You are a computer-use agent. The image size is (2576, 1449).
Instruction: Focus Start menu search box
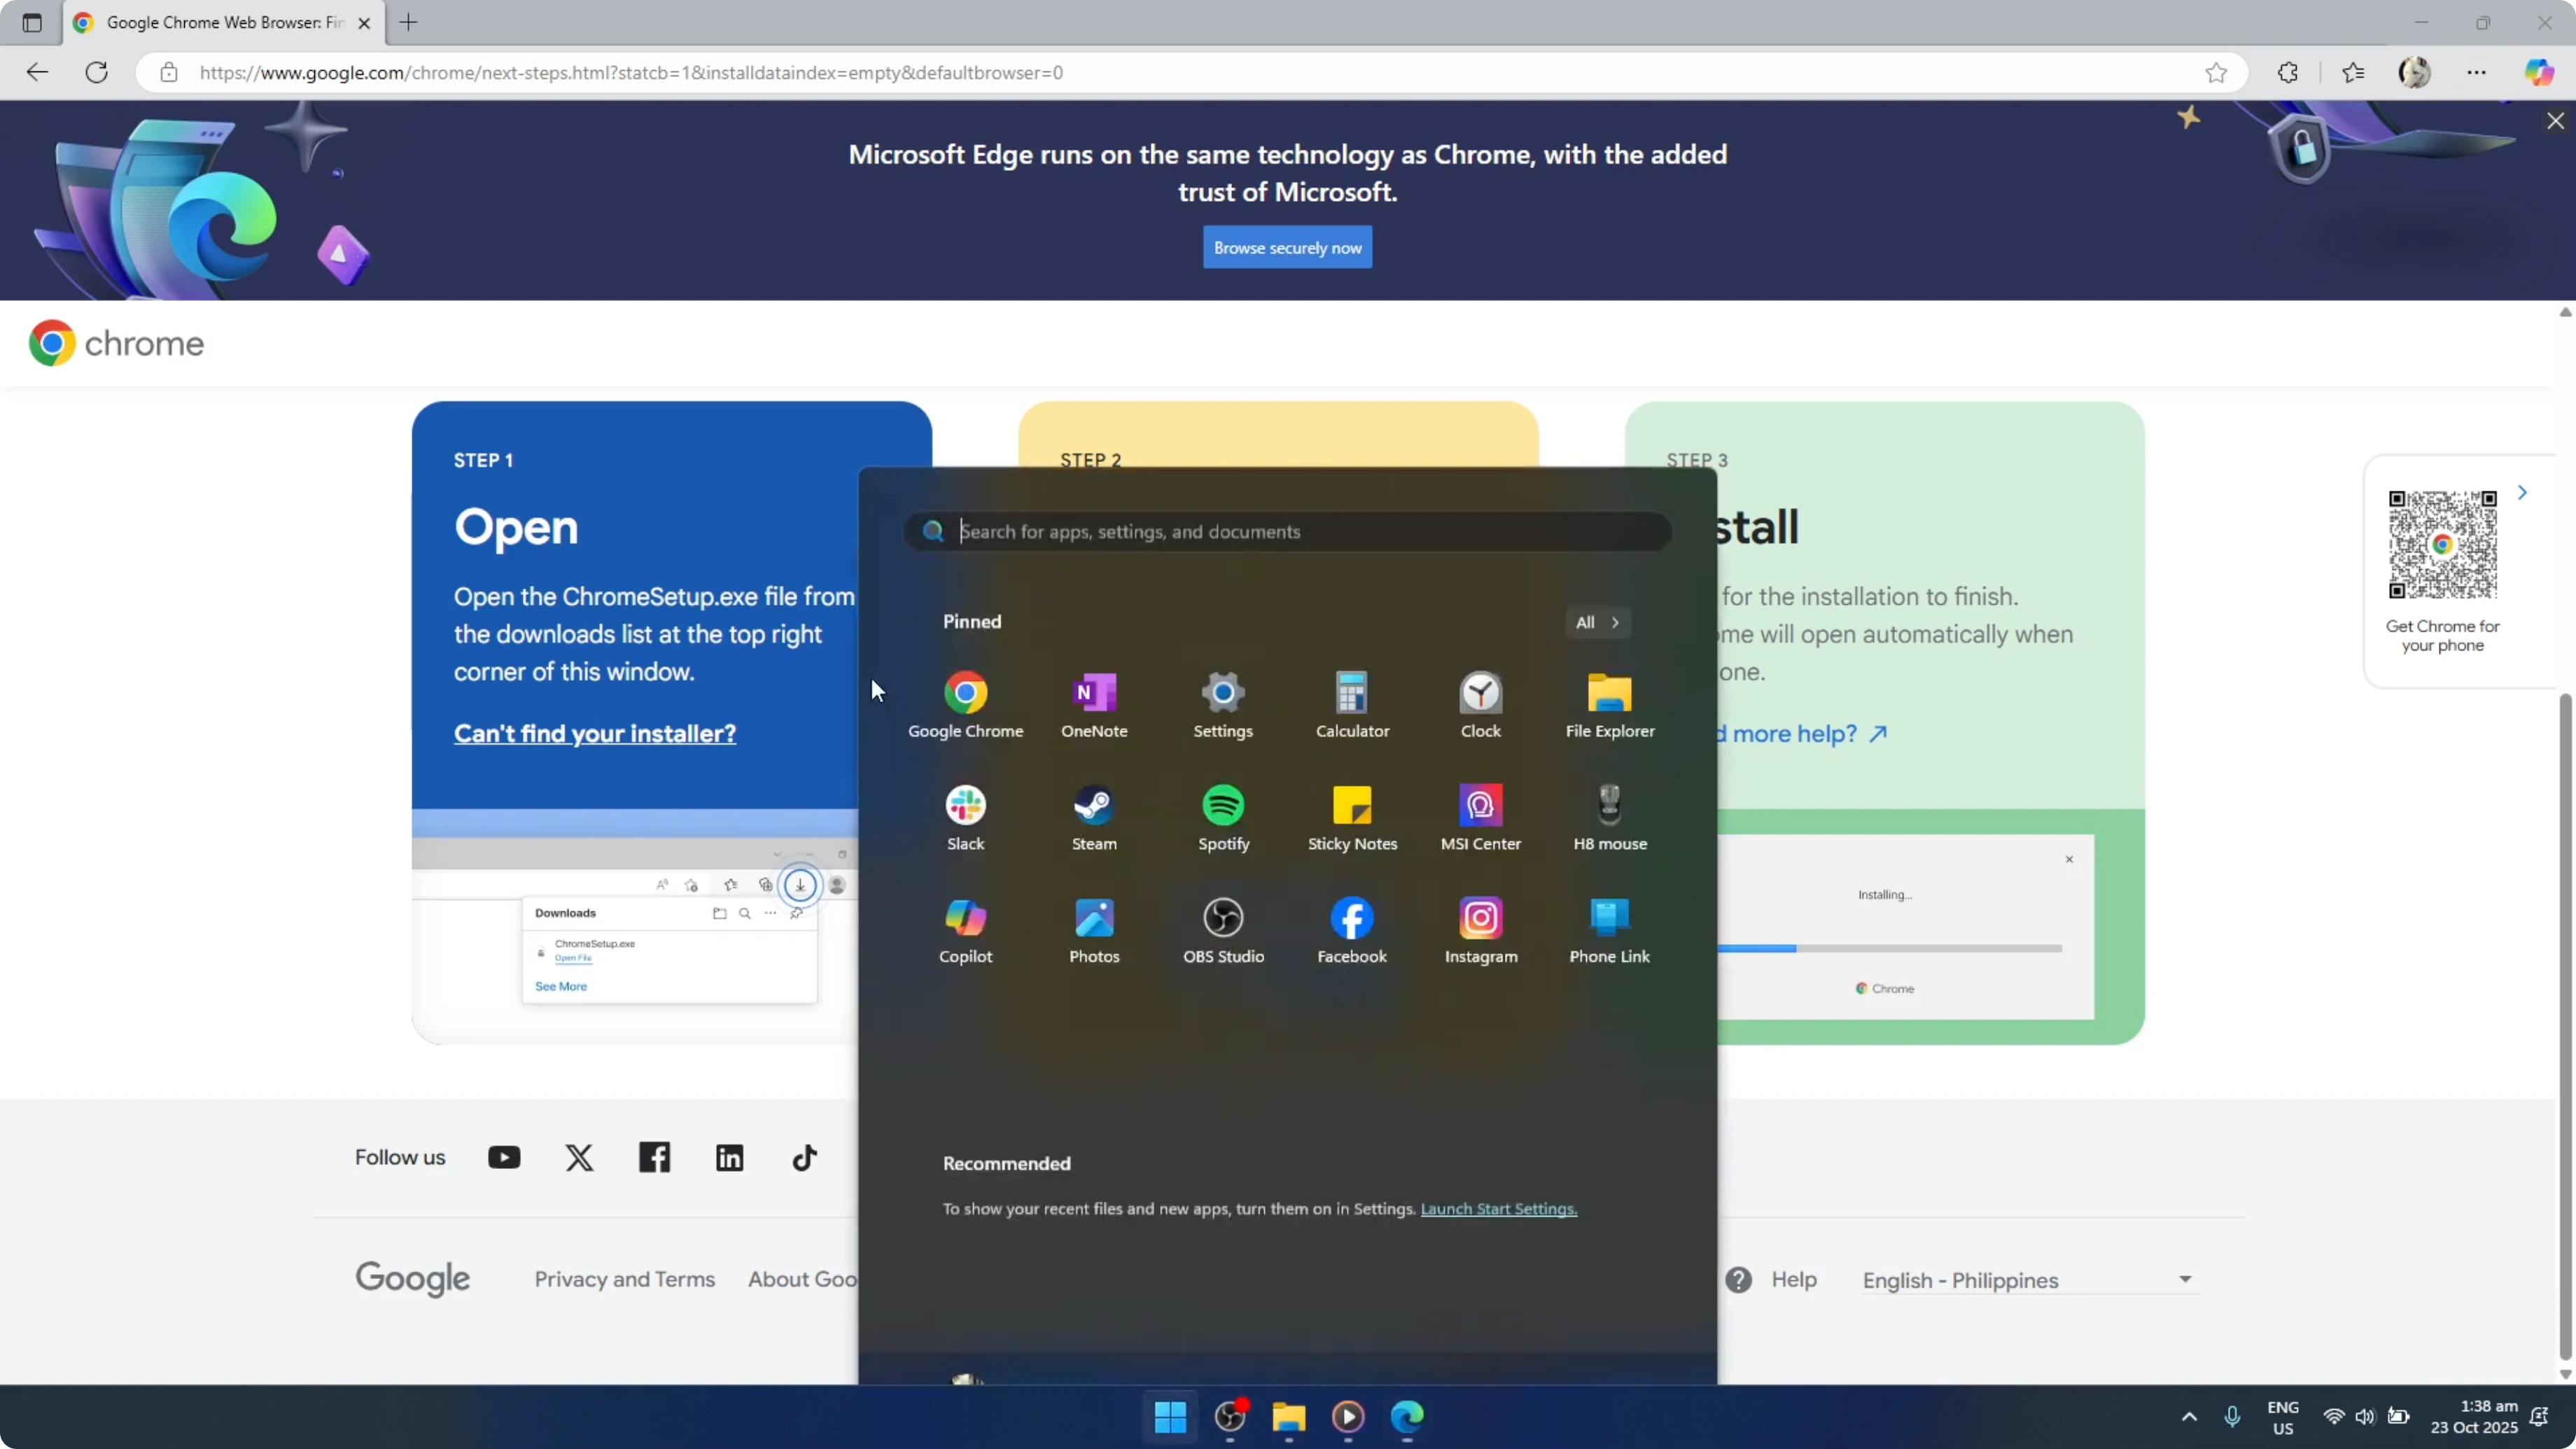(1287, 531)
